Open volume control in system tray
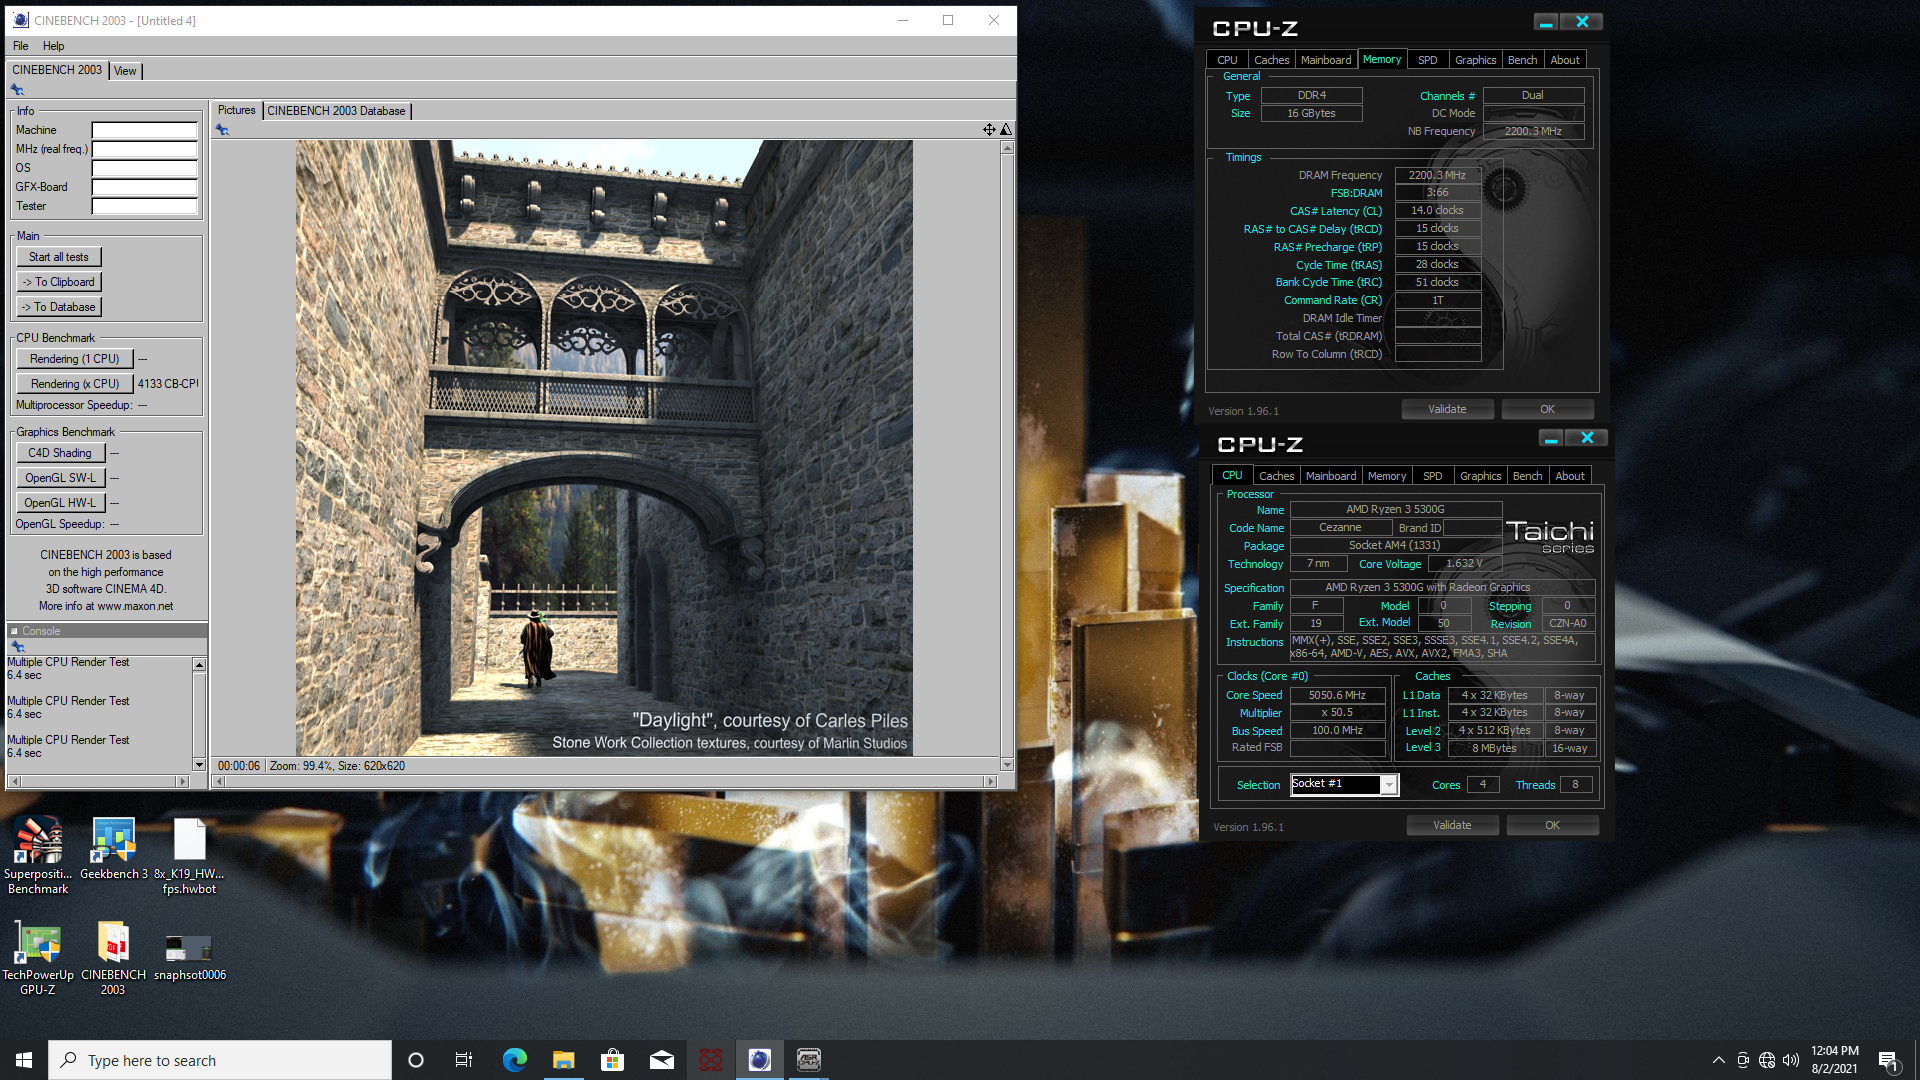Screen dimensions: 1920x1080 [x=1791, y=1060]
